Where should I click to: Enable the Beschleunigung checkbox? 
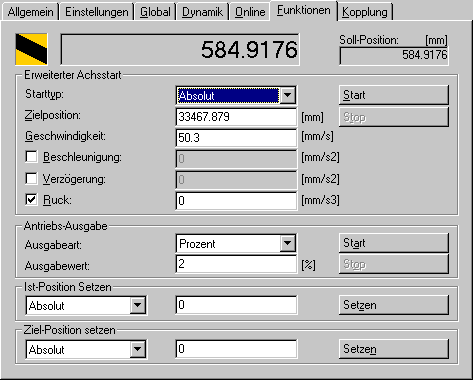click(x=31, y=157)
